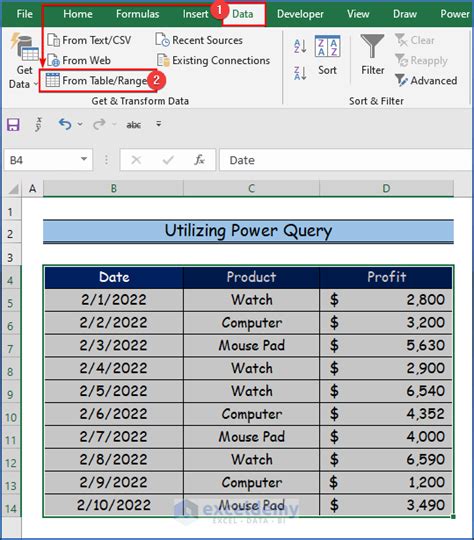Switch to the Formulas tab

coord(137,14)
